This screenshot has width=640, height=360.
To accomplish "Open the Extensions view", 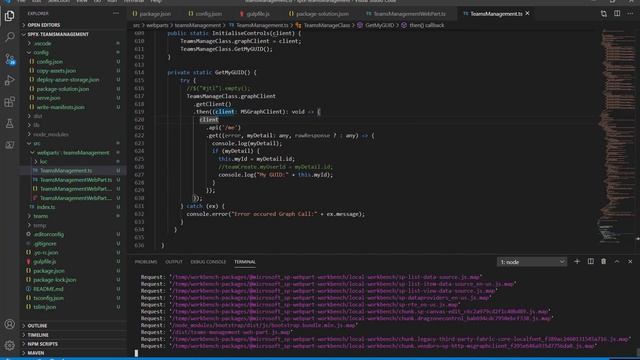I will [x=9, y=102].
